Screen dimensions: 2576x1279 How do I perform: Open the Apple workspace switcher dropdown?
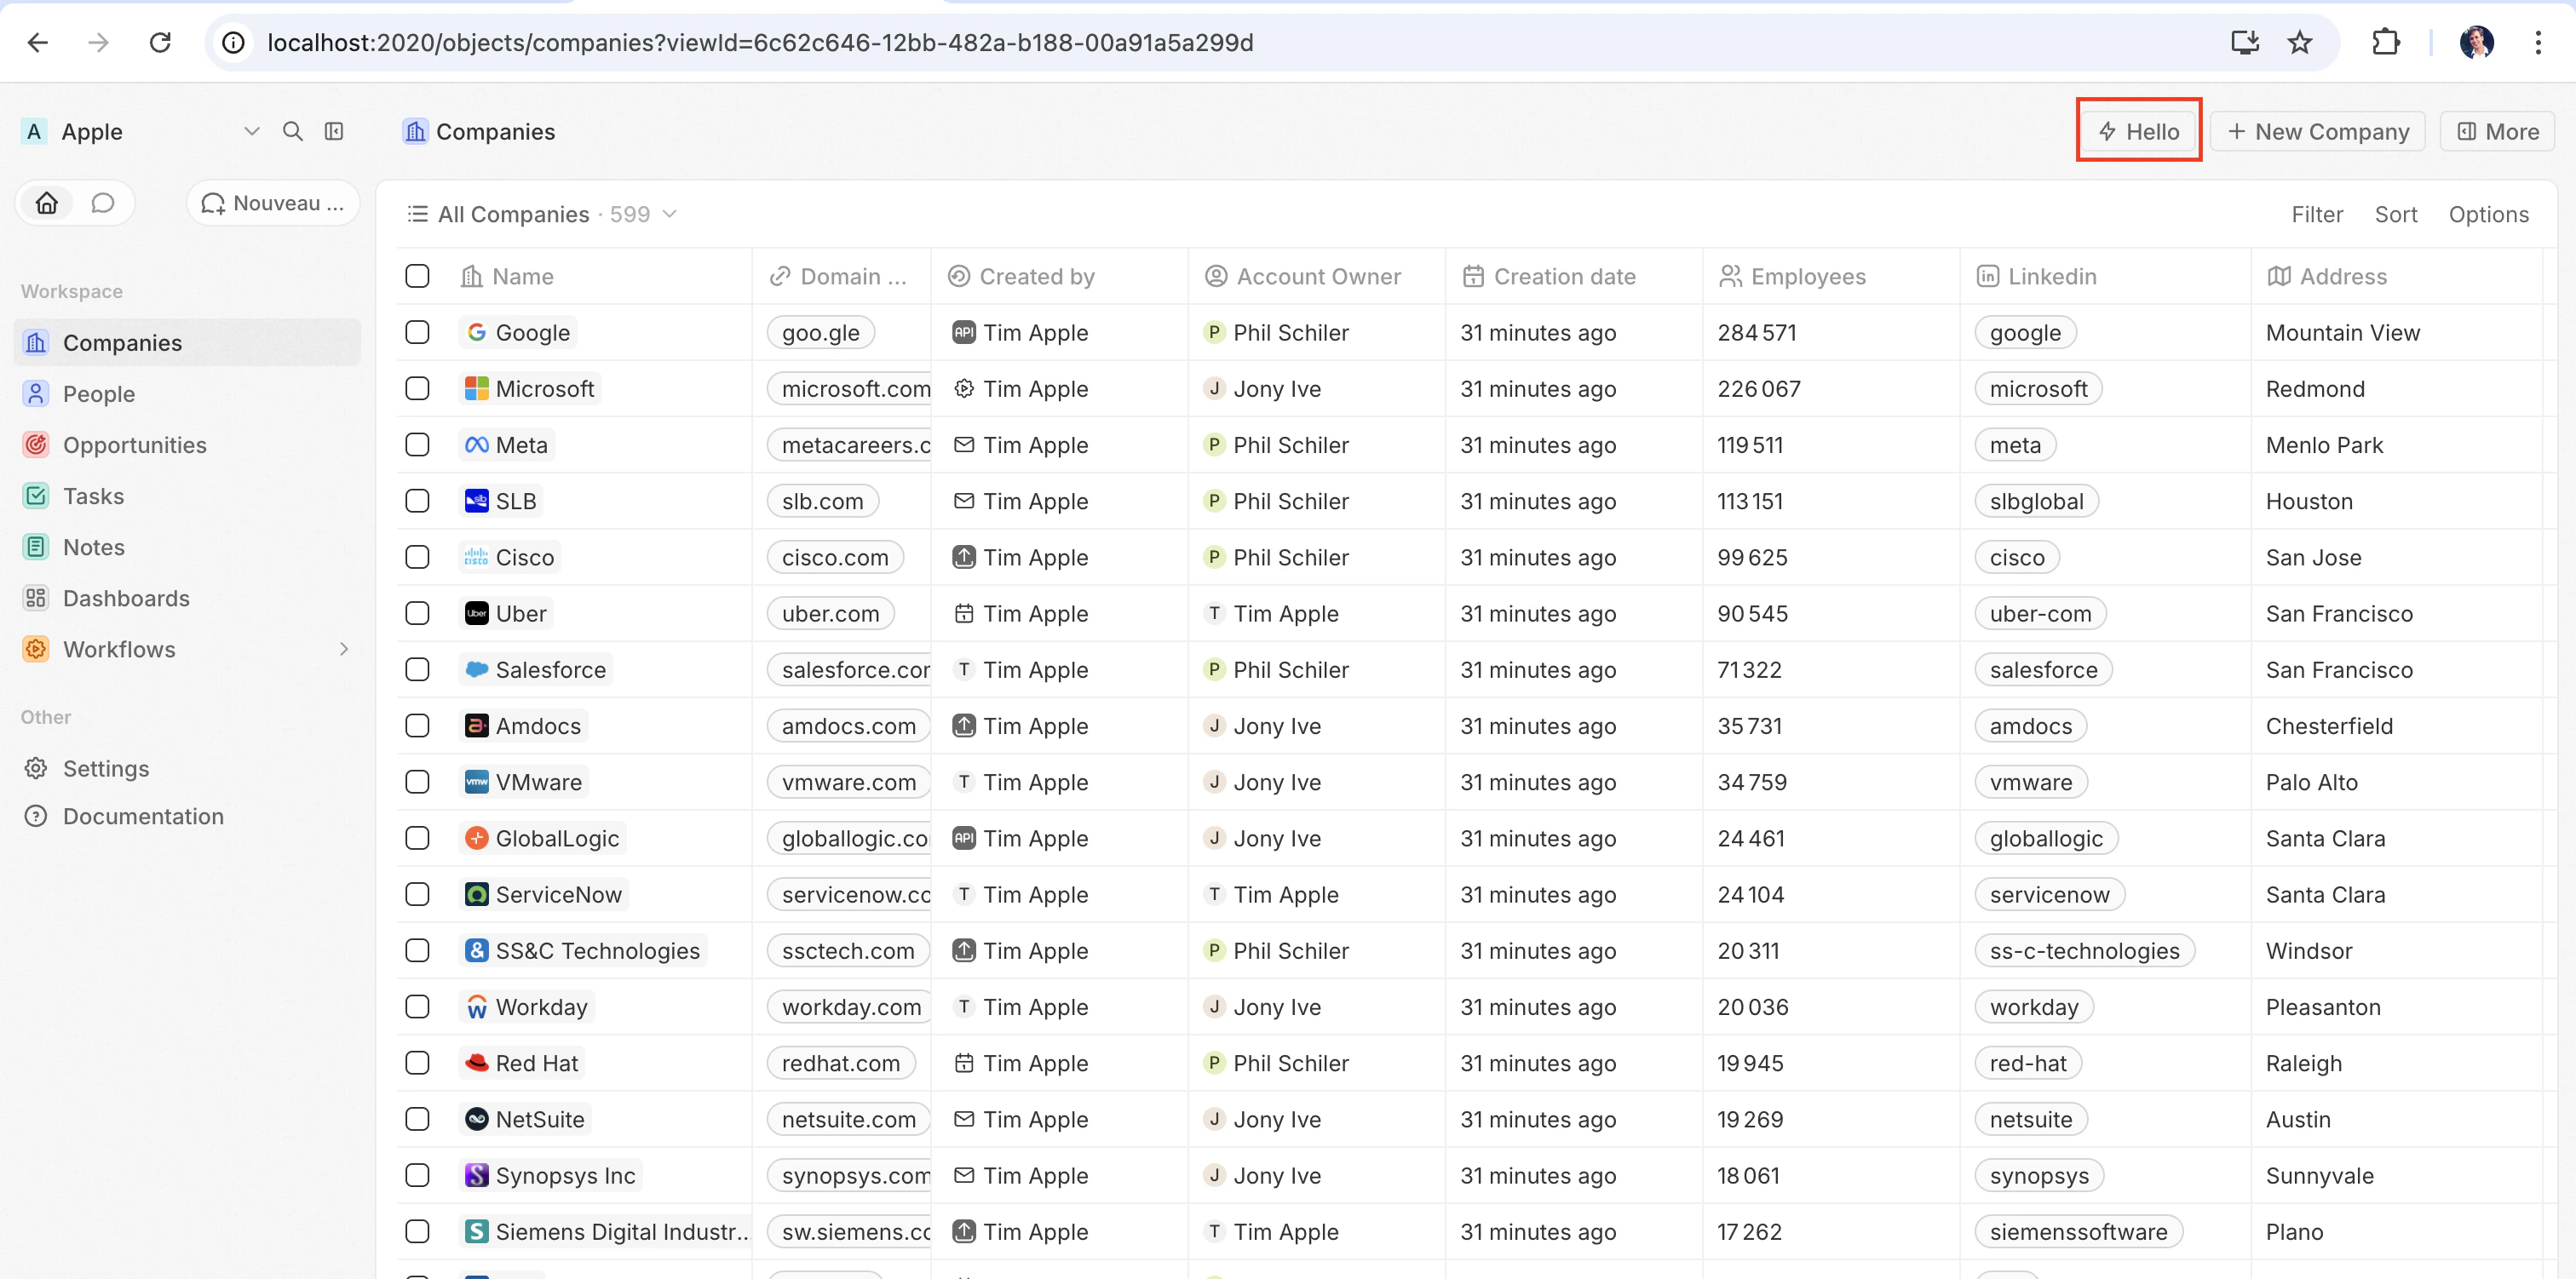pos(251,131)
